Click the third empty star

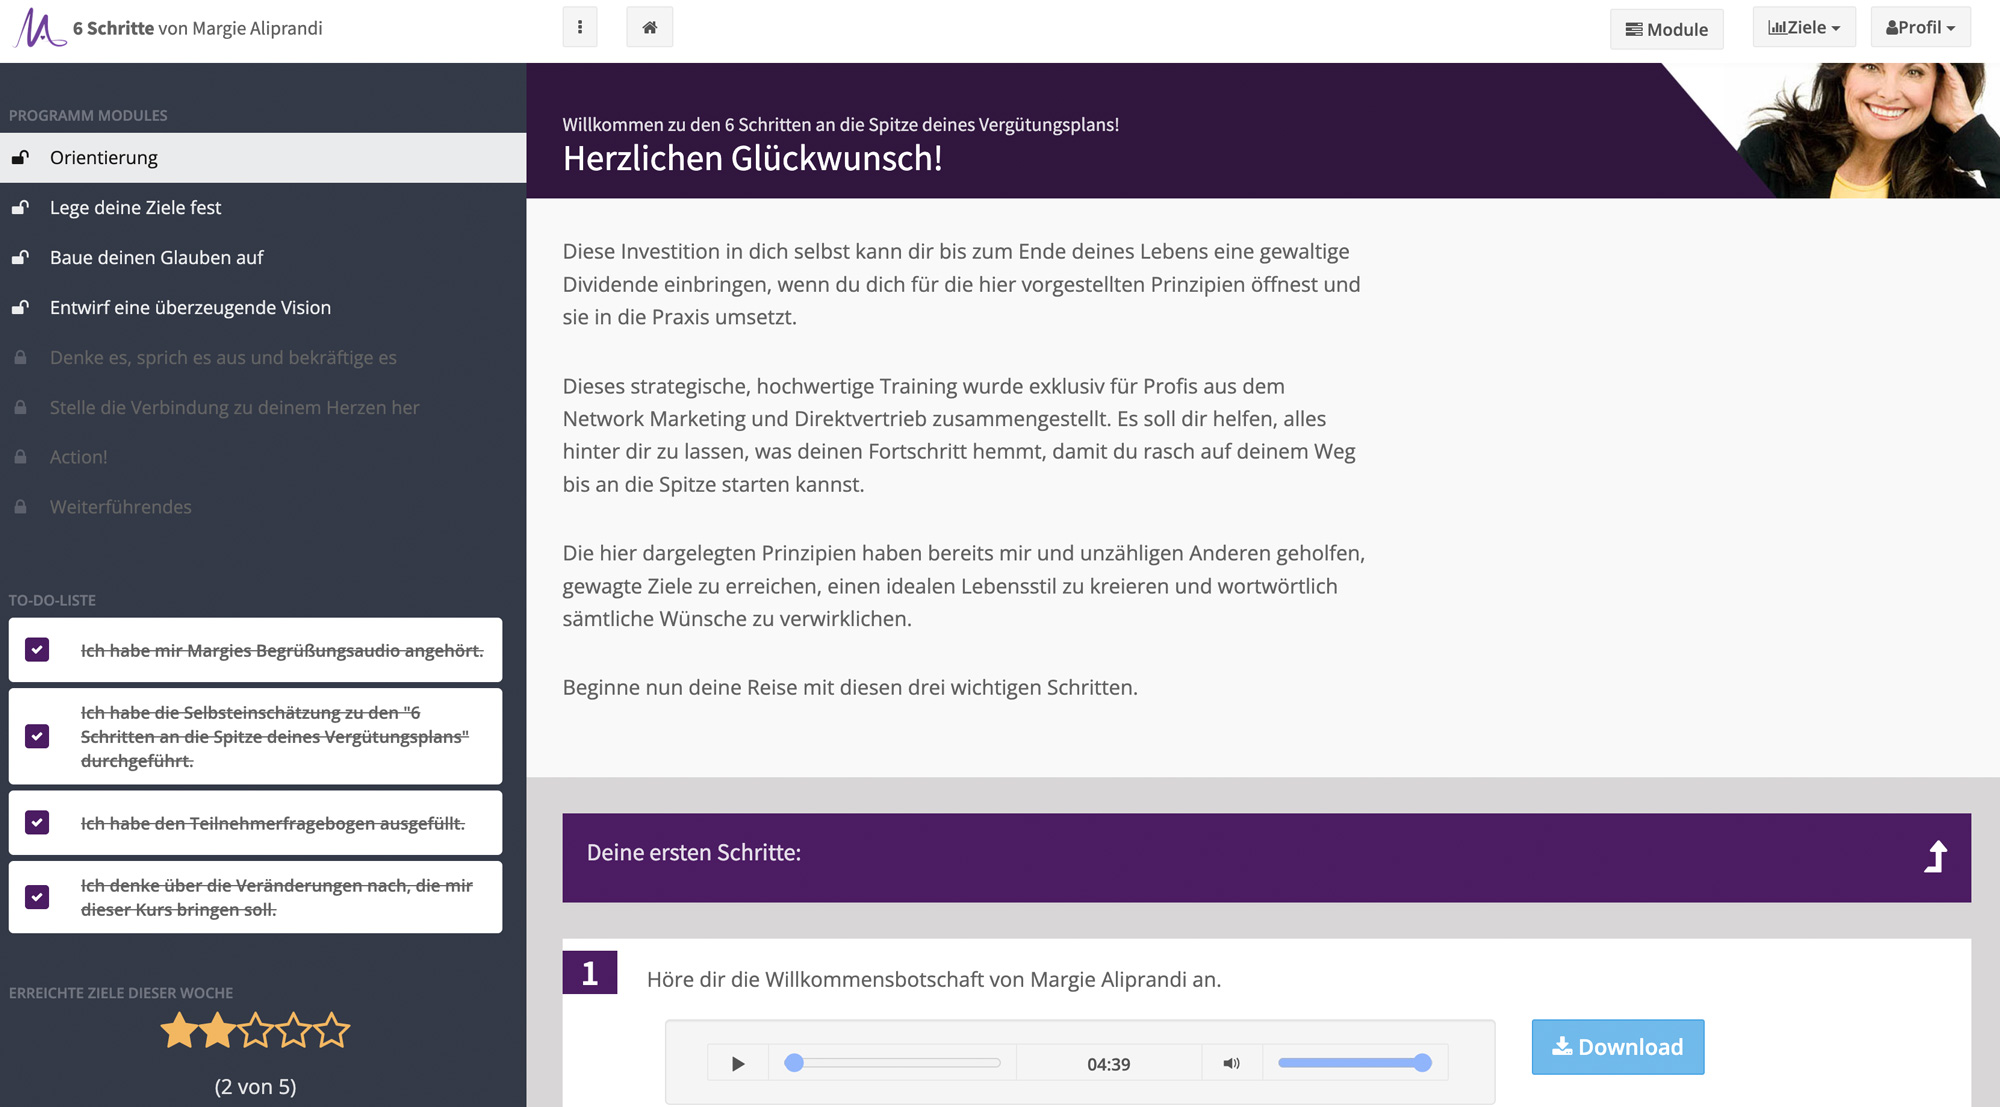(x=256, y=1030)
